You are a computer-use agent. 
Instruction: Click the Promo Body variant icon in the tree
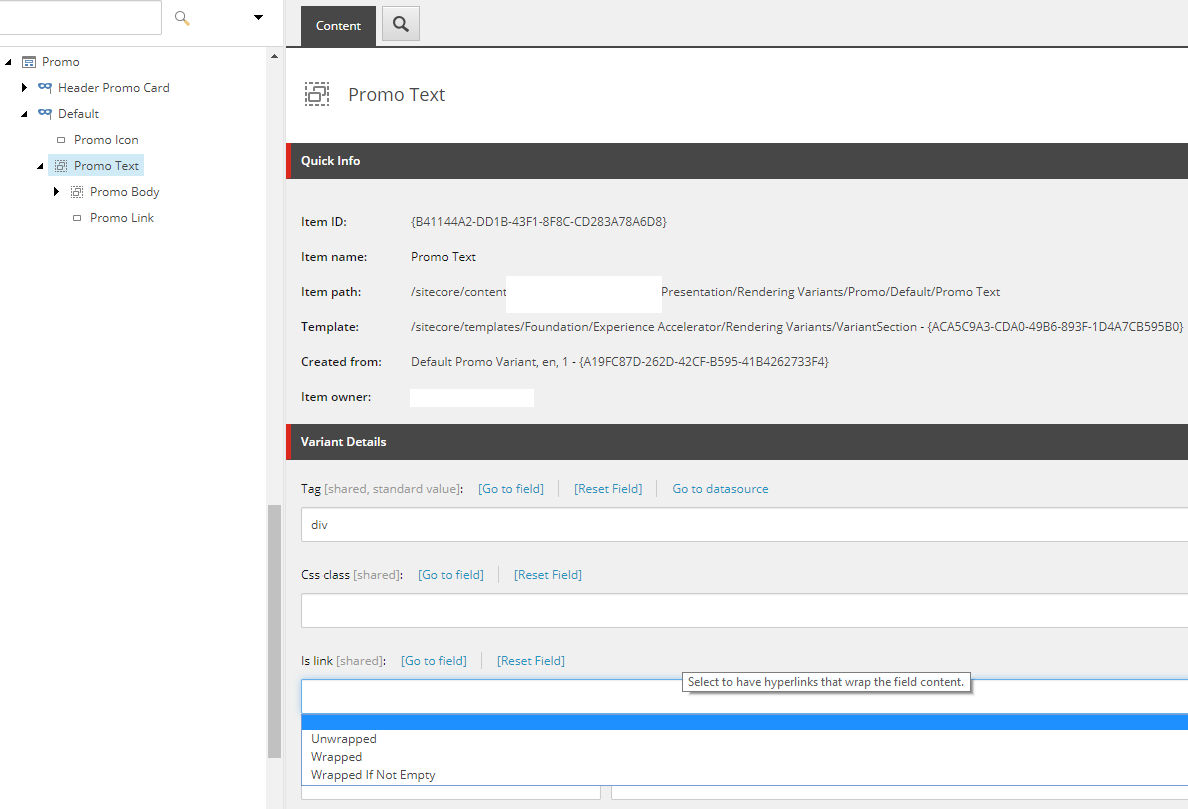tap(77, 191)
